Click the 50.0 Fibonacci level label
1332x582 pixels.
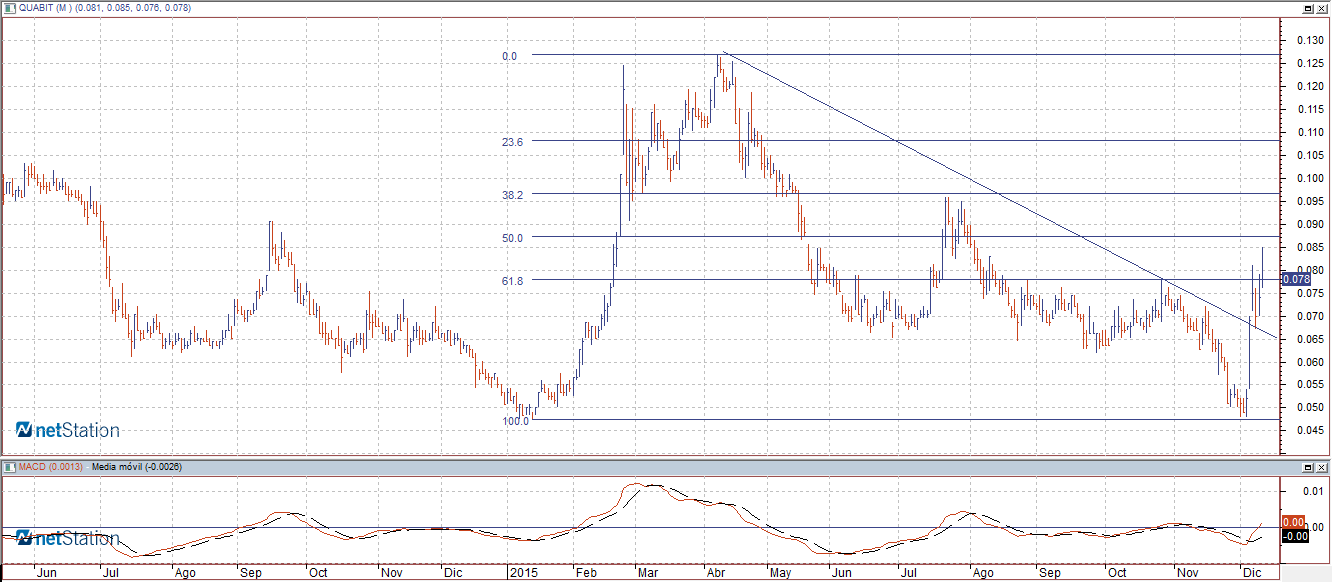512,238
